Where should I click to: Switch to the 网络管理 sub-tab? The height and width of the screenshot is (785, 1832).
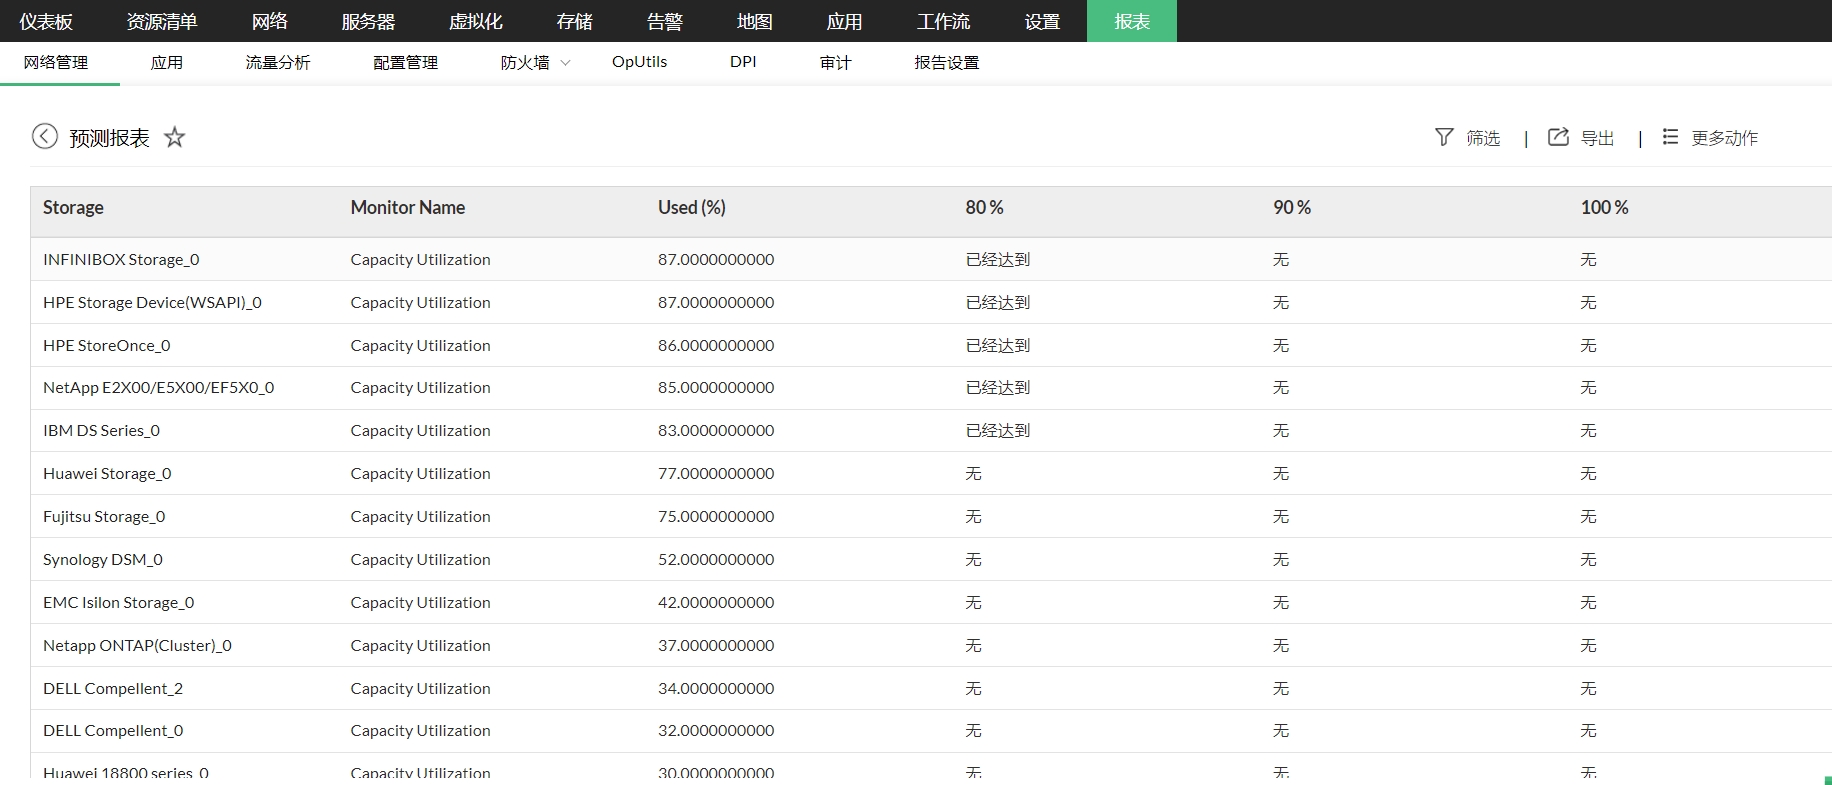pyautogui.click(x=56, y=62)
